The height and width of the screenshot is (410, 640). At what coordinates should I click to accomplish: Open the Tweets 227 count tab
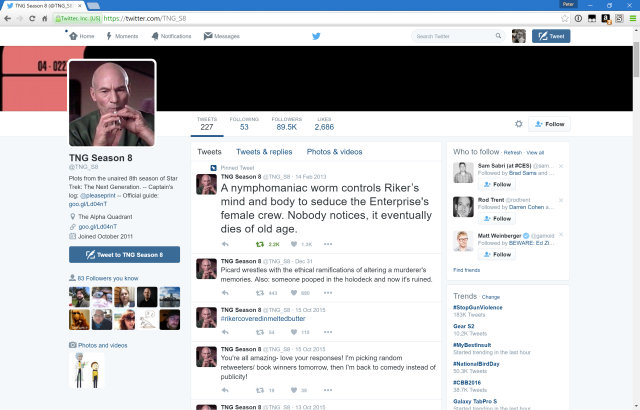[x=207, y=124]
